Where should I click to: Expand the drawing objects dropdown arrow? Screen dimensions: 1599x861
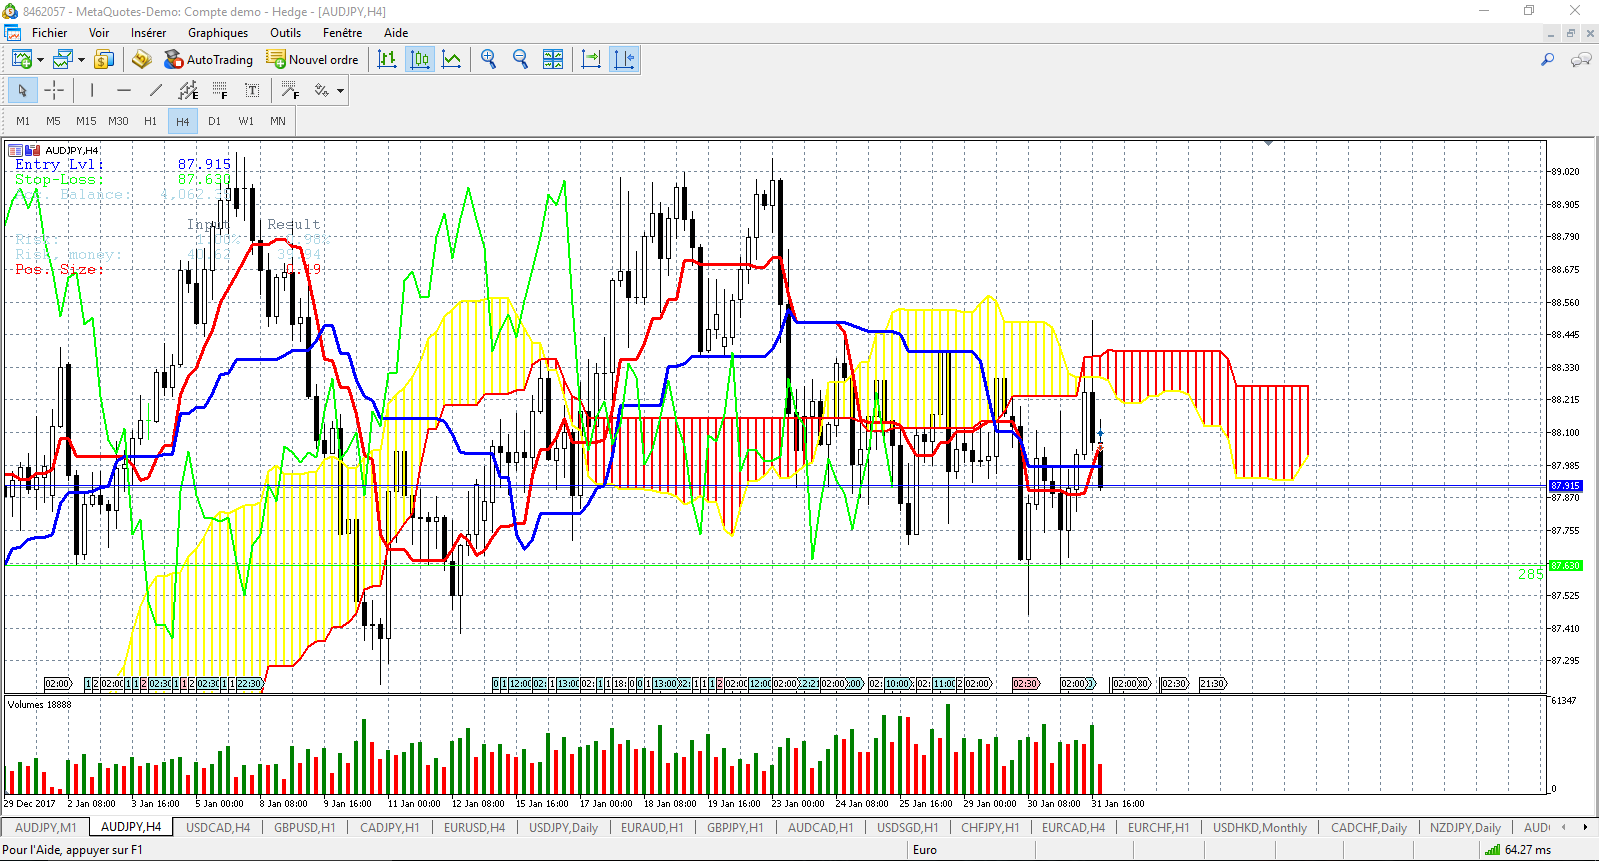point(341,91)
